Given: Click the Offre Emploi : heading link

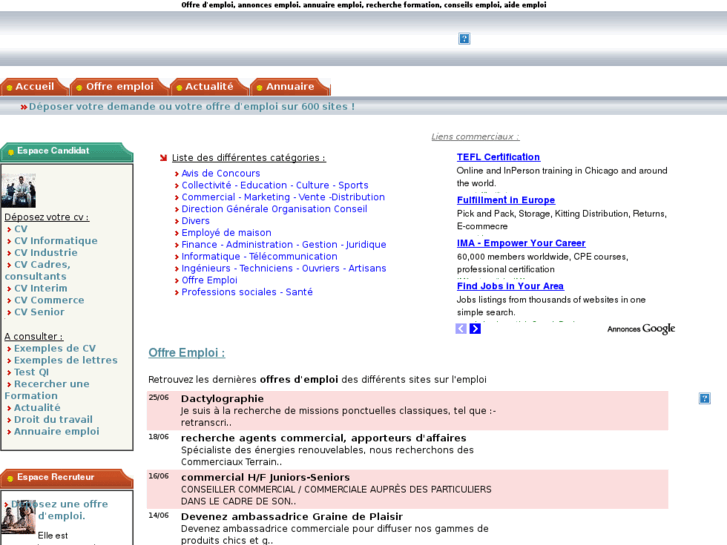Looking at the screenshot, I should [187, 353].
